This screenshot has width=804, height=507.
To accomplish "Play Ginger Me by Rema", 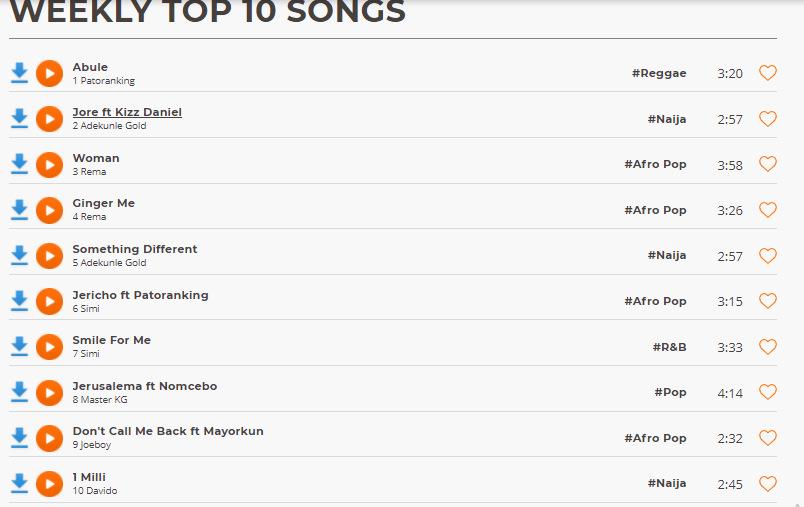I will click(49, 210).
